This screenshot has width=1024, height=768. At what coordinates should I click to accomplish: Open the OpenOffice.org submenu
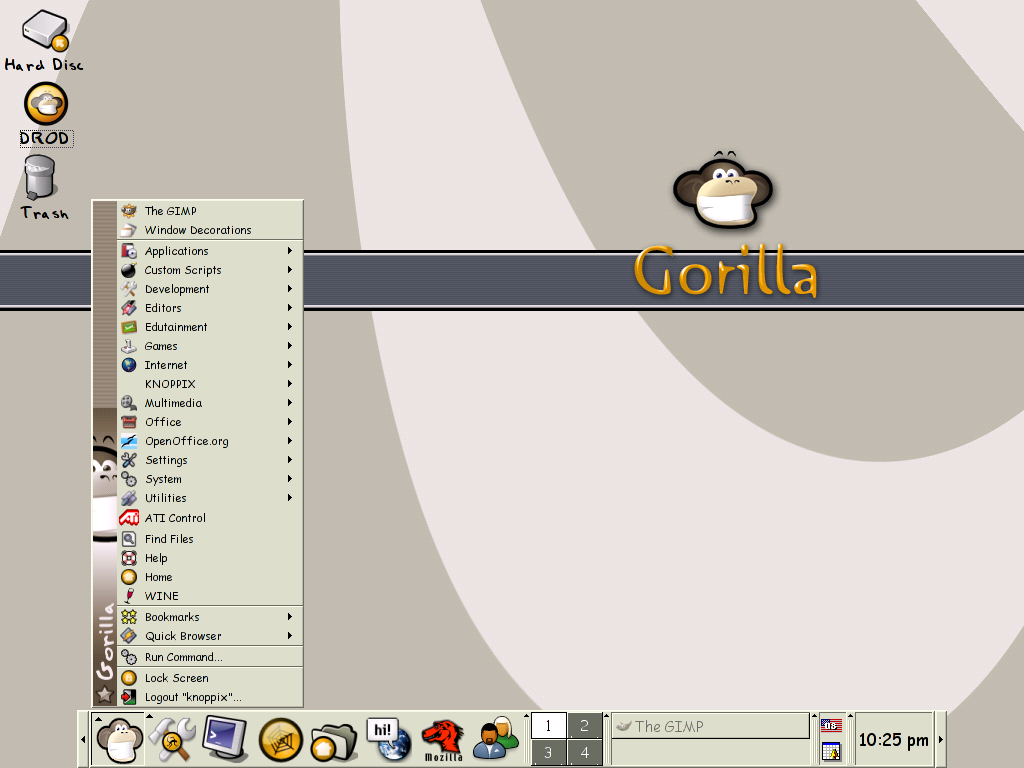[x=210, y=441]
